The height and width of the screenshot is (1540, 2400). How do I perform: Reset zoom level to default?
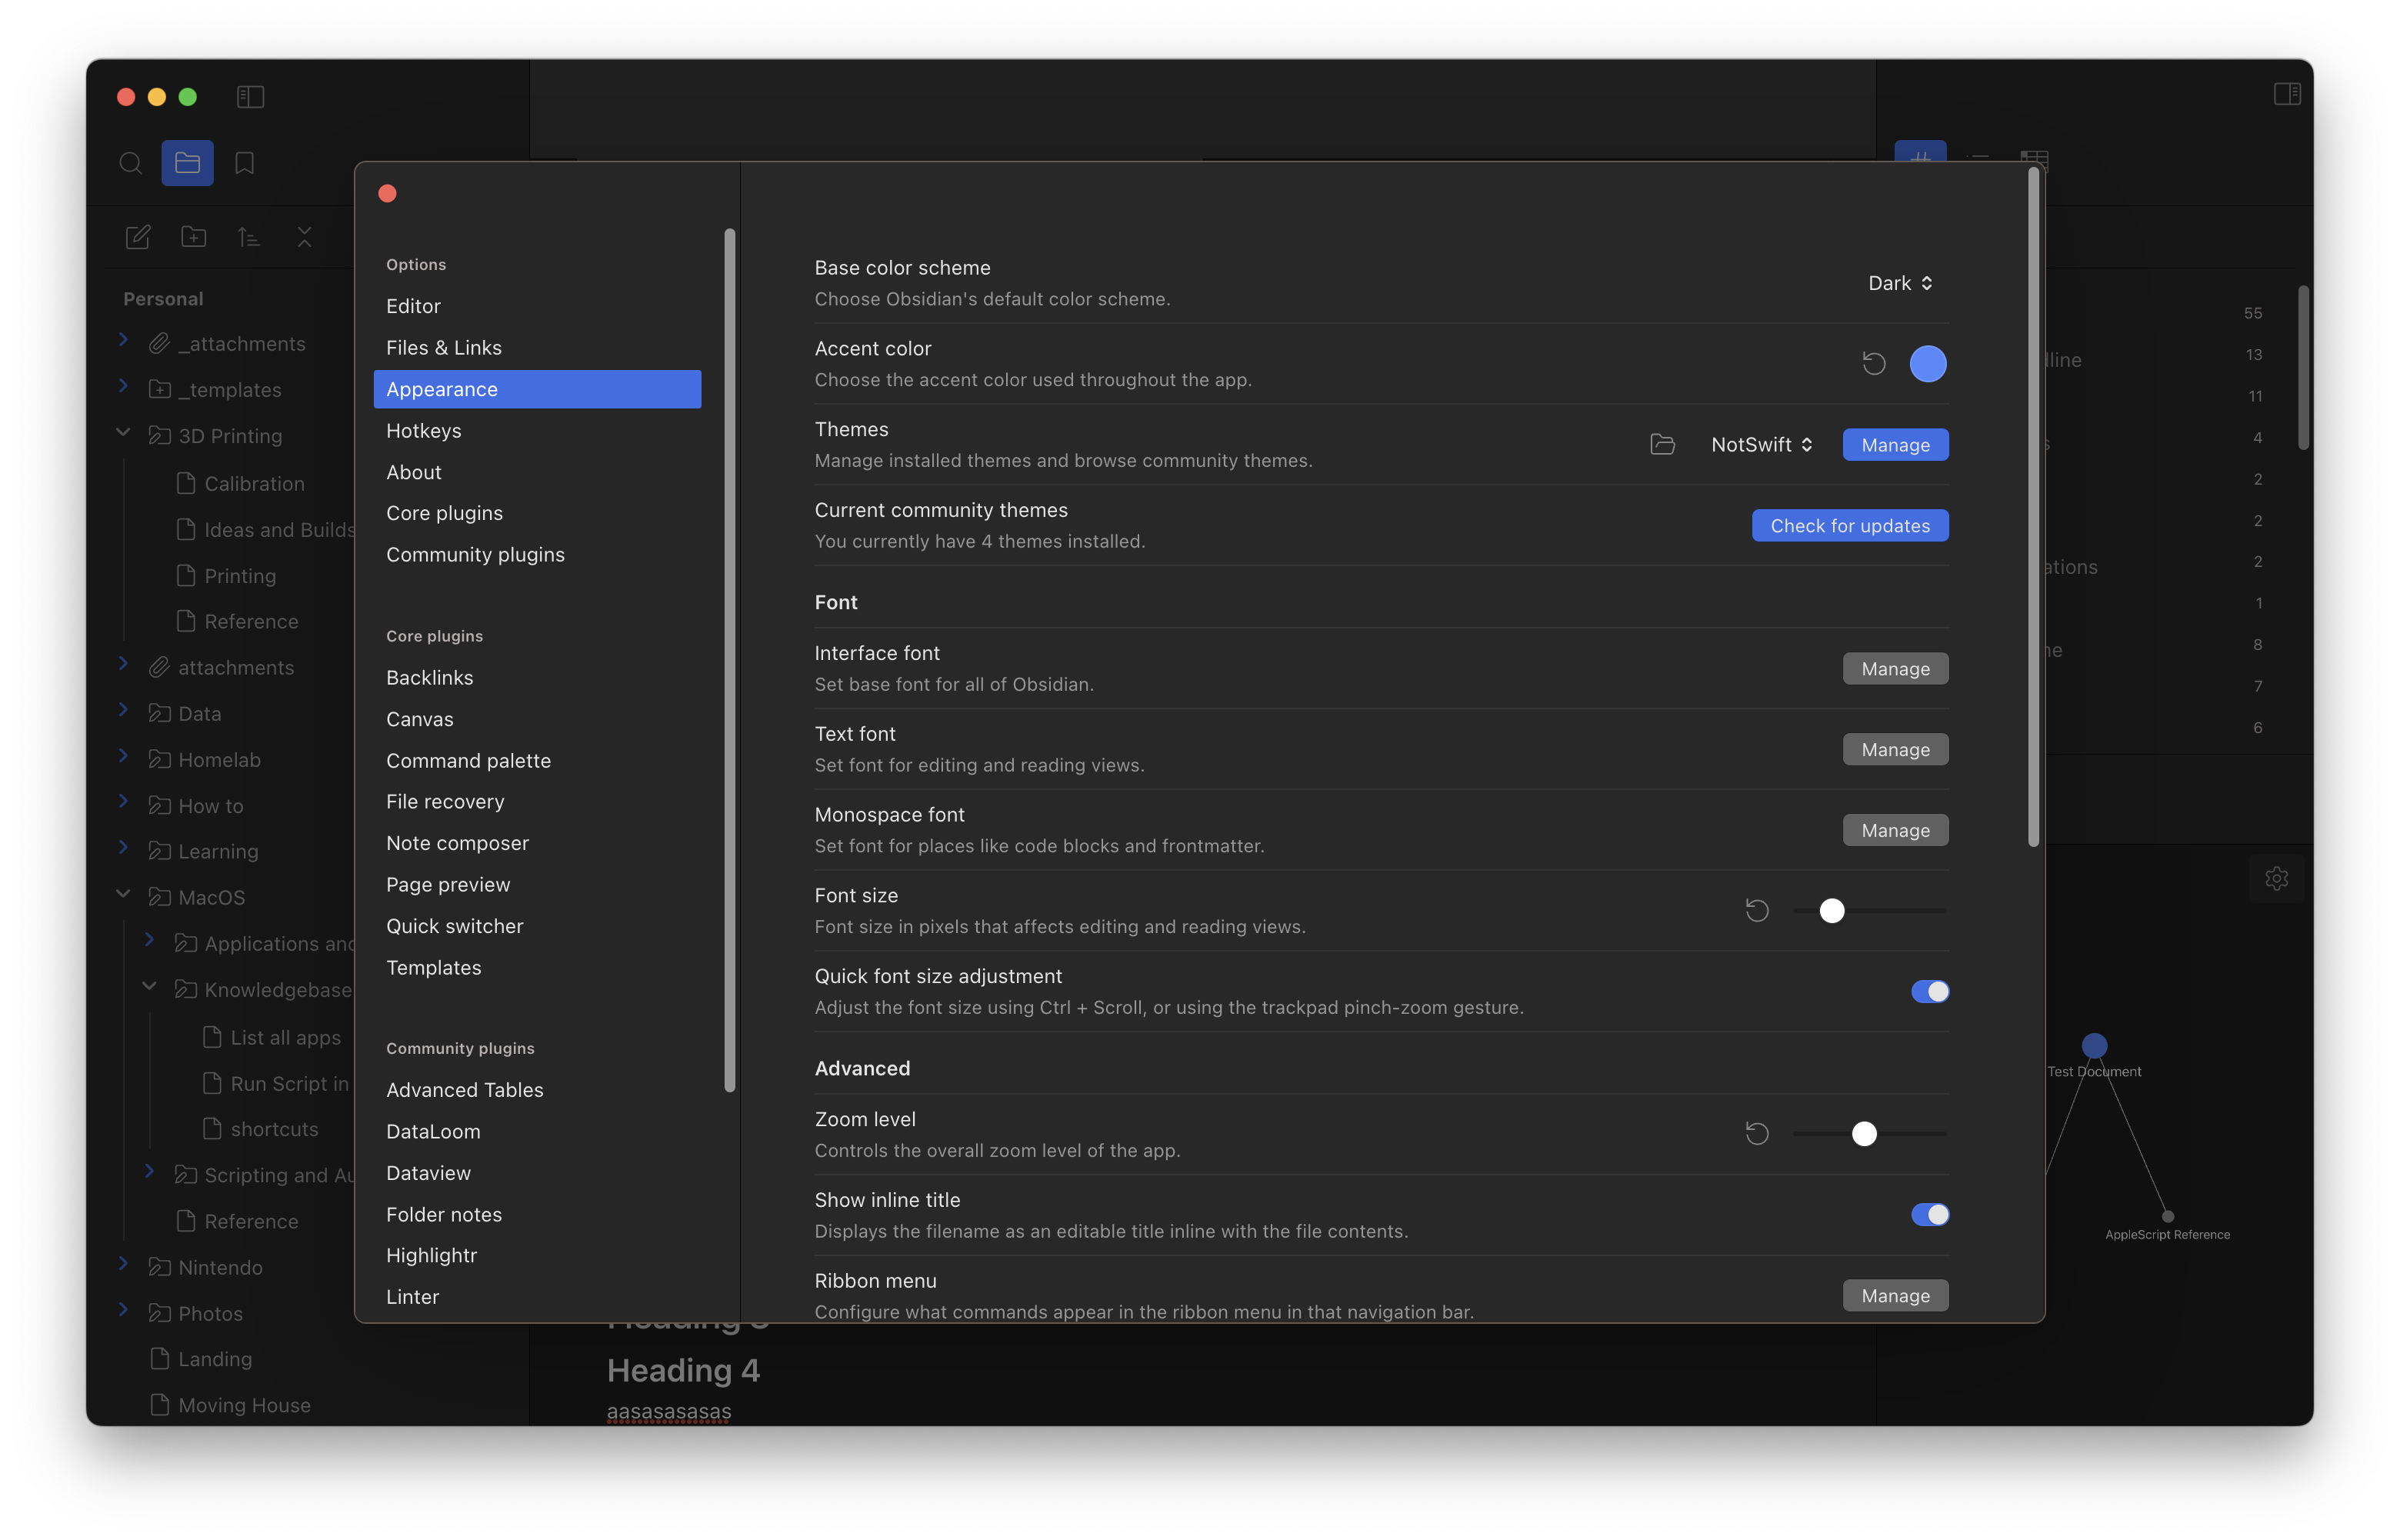pos(1757,1134)
